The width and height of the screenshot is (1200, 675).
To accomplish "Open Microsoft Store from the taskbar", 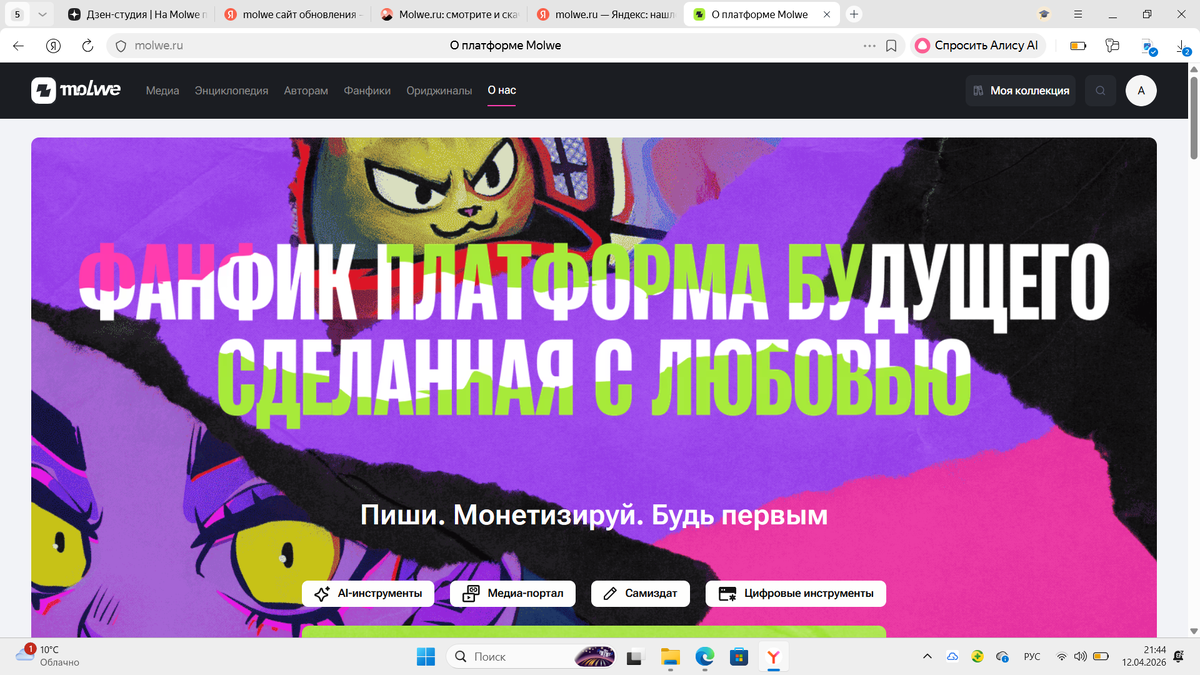I will click(739, 657).
